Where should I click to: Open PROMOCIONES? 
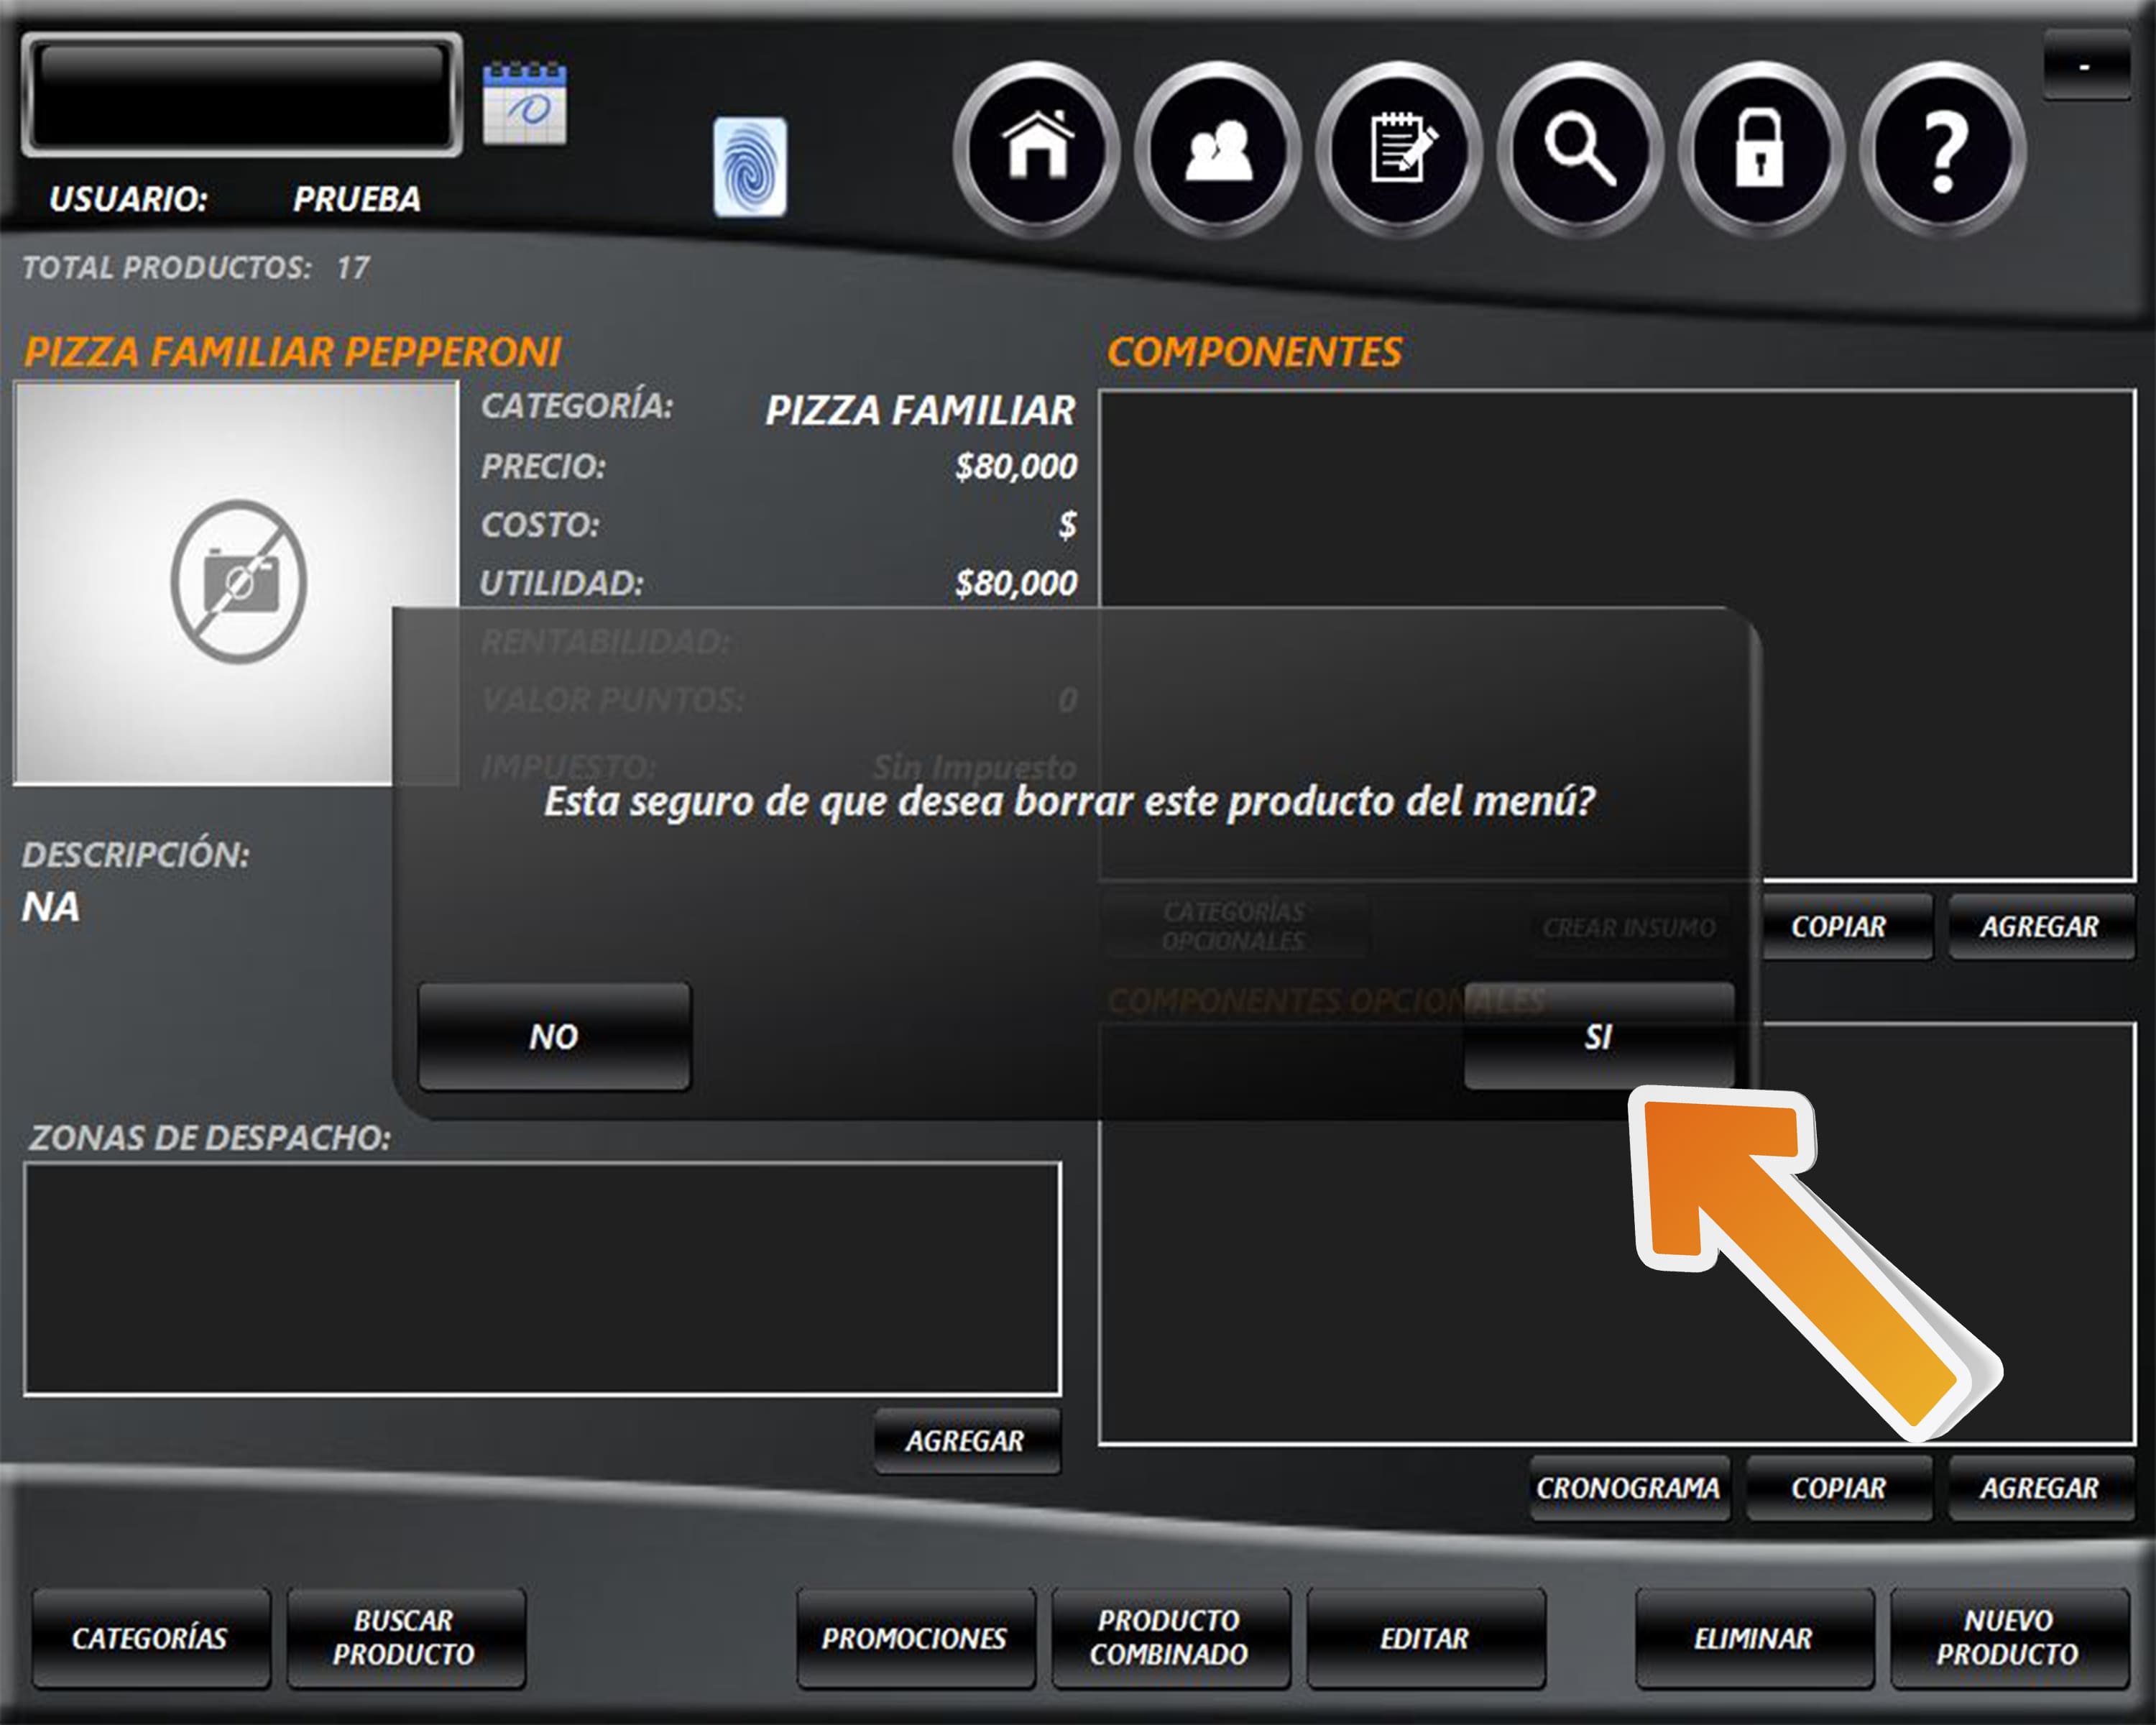coord(915,1638)
